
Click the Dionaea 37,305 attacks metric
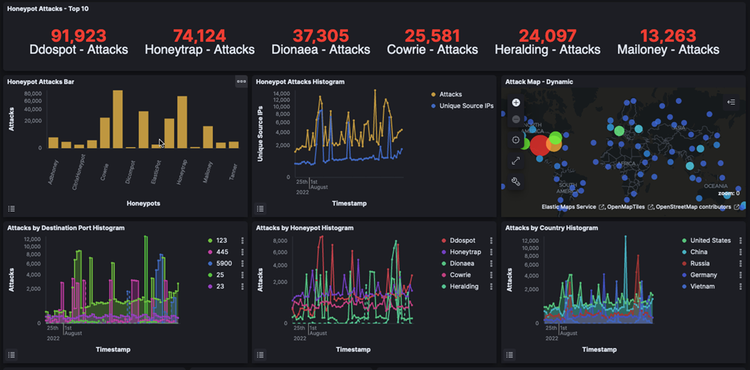(x=320, y=42)
